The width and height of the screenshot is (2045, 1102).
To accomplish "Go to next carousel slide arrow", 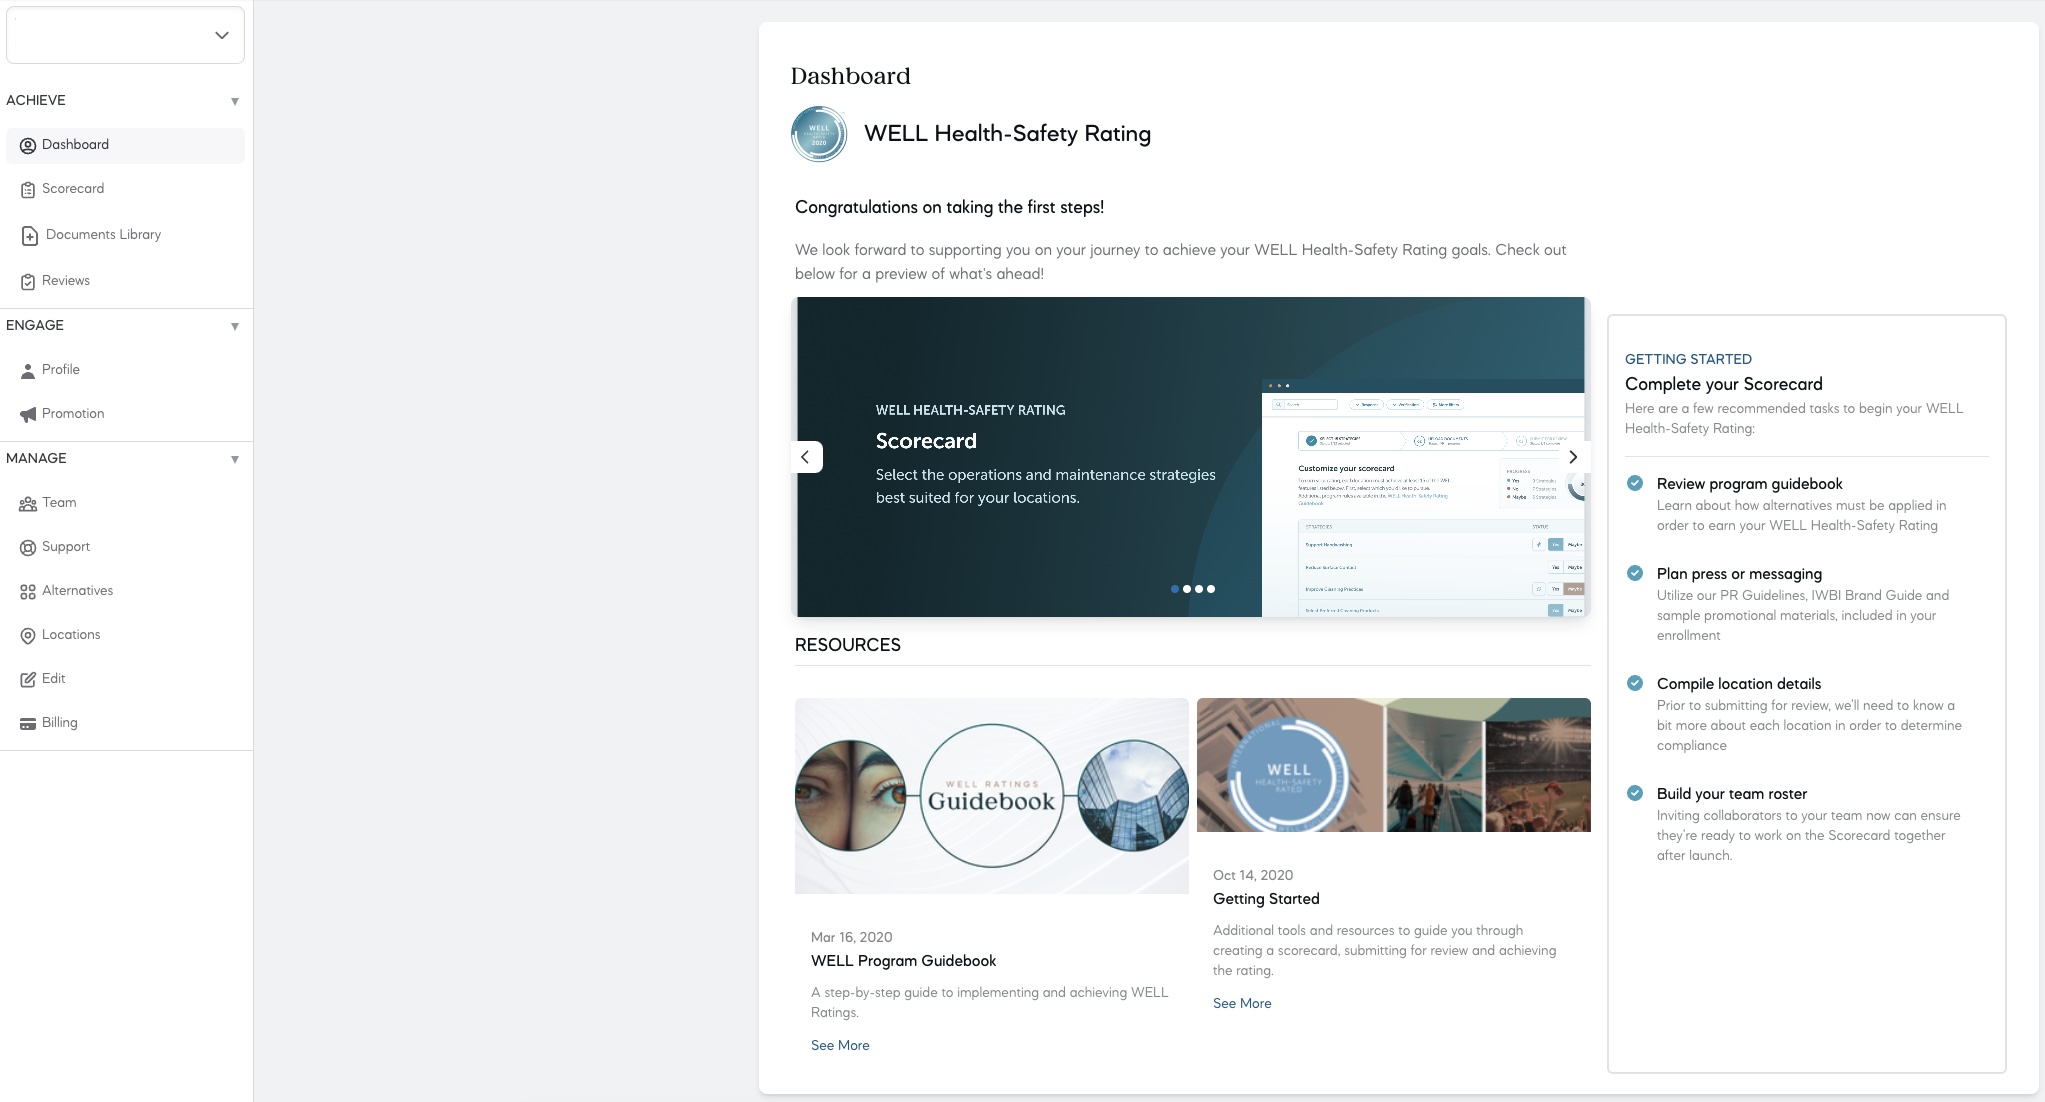I will click(1573, 457).
